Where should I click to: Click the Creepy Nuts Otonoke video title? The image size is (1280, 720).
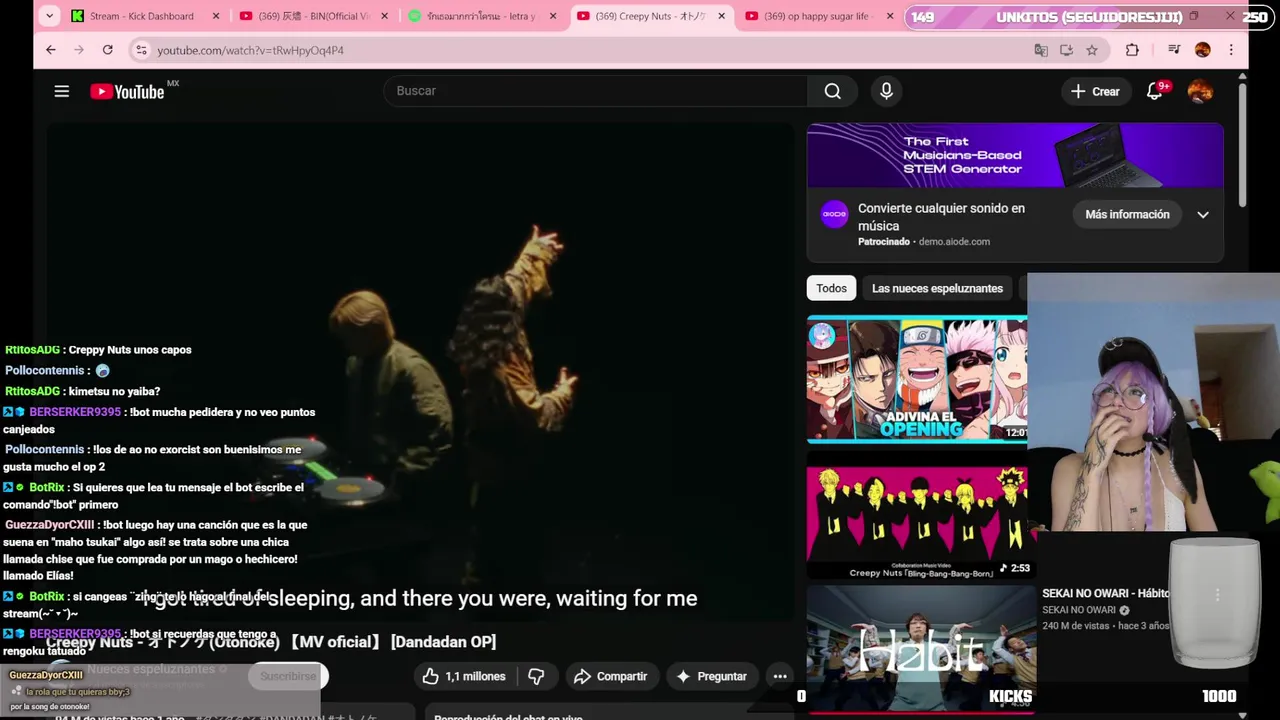[x=271, y=642]
